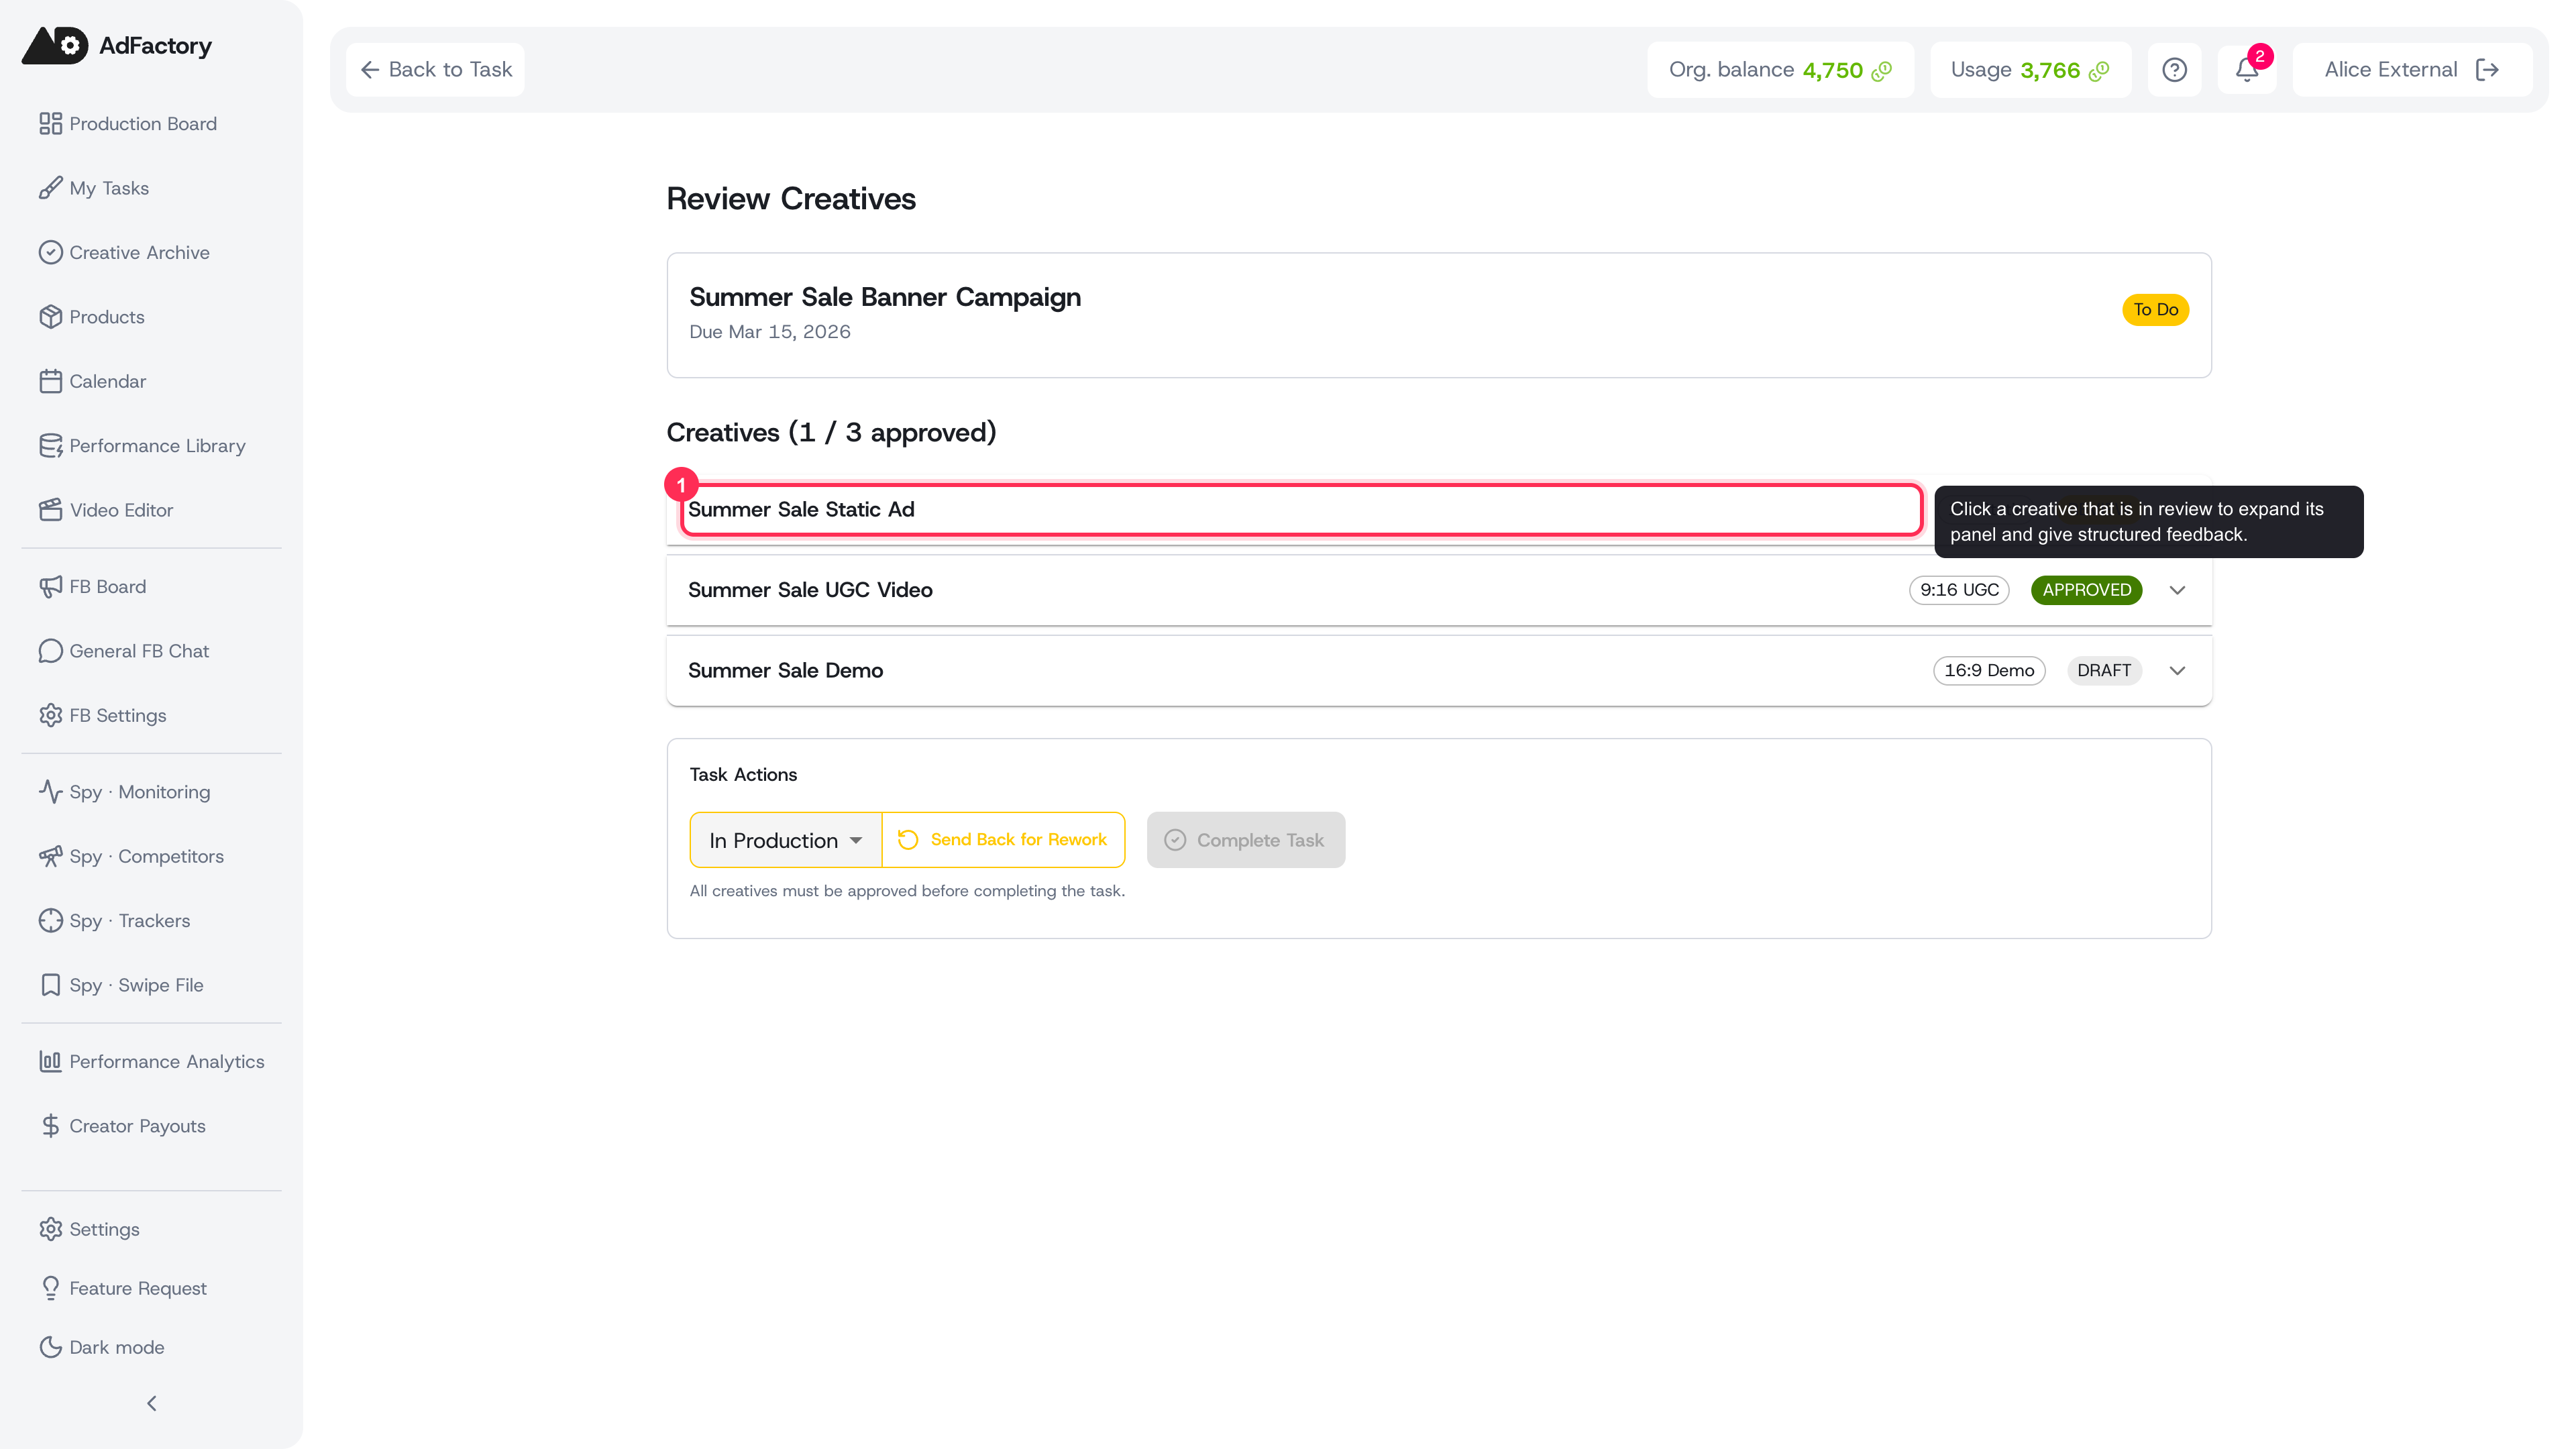Click the Feature Request lightbulb icon
The height and width of the screenshot is (1449, 2576).
51,1288
